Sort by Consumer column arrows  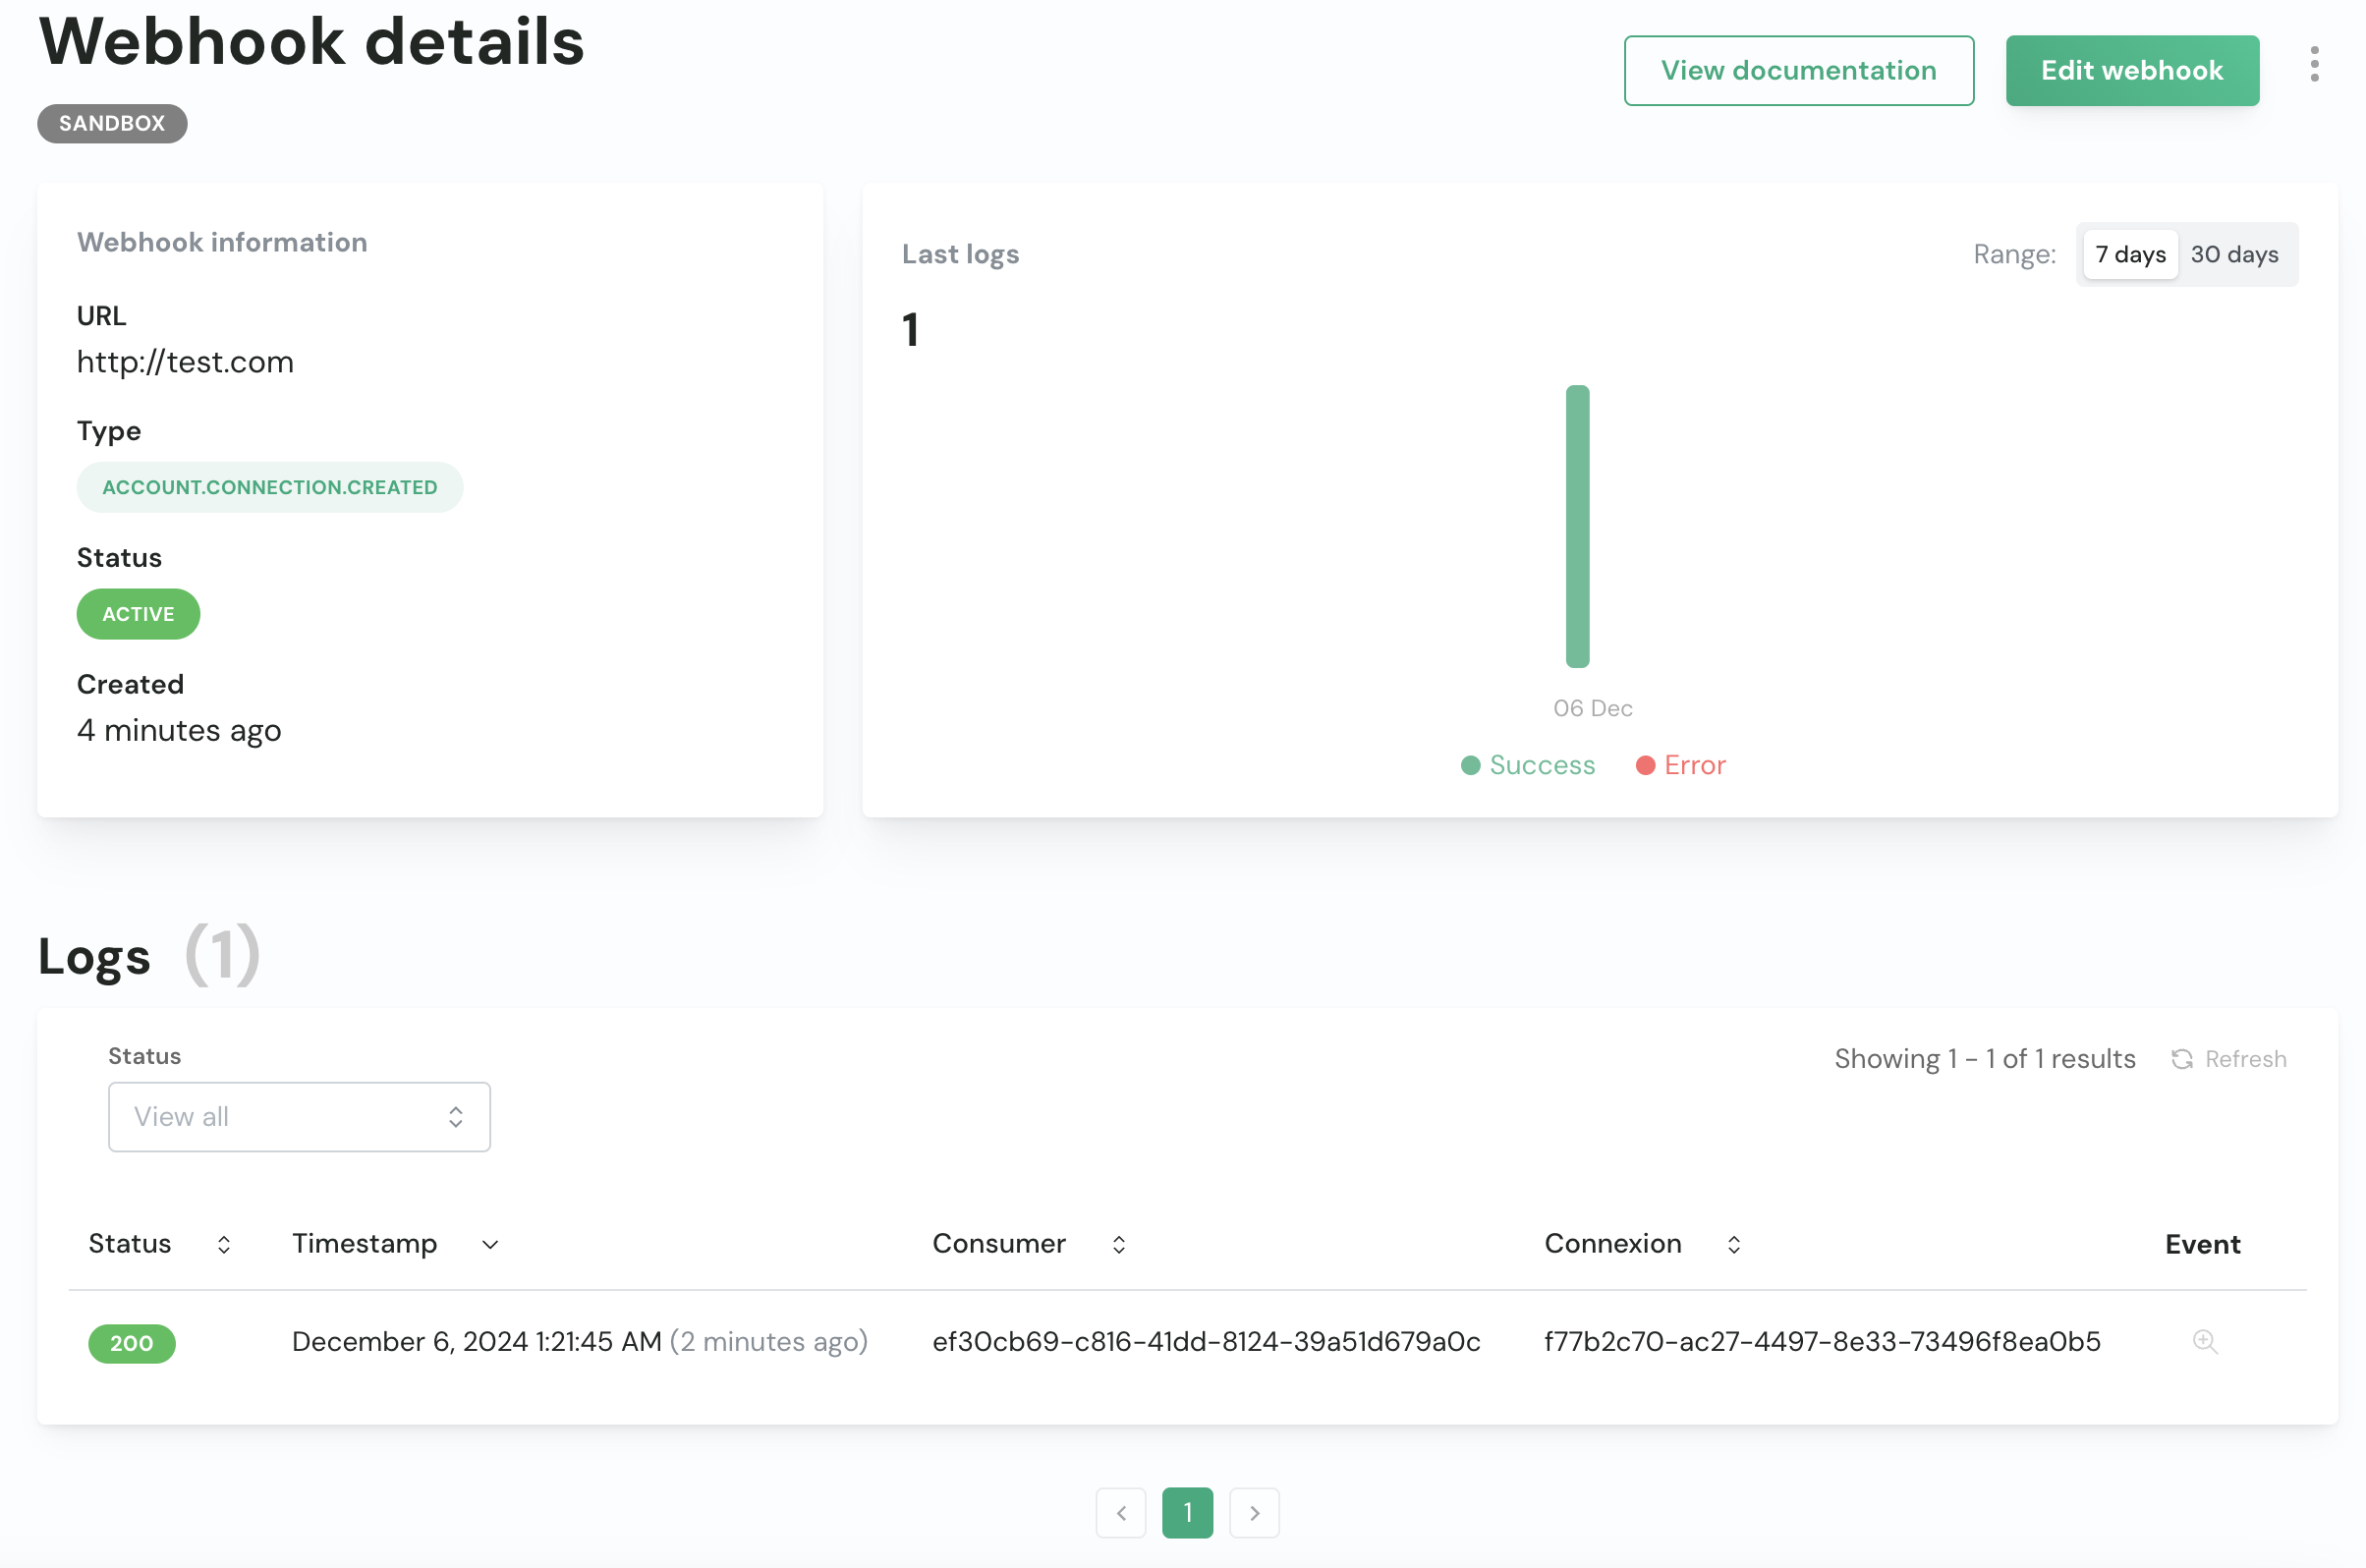(1118, 1244)
